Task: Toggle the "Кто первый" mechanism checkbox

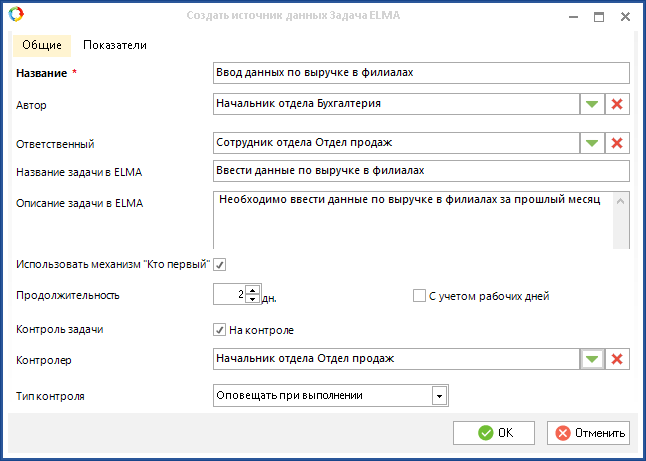Action: (x=220, y=264)
